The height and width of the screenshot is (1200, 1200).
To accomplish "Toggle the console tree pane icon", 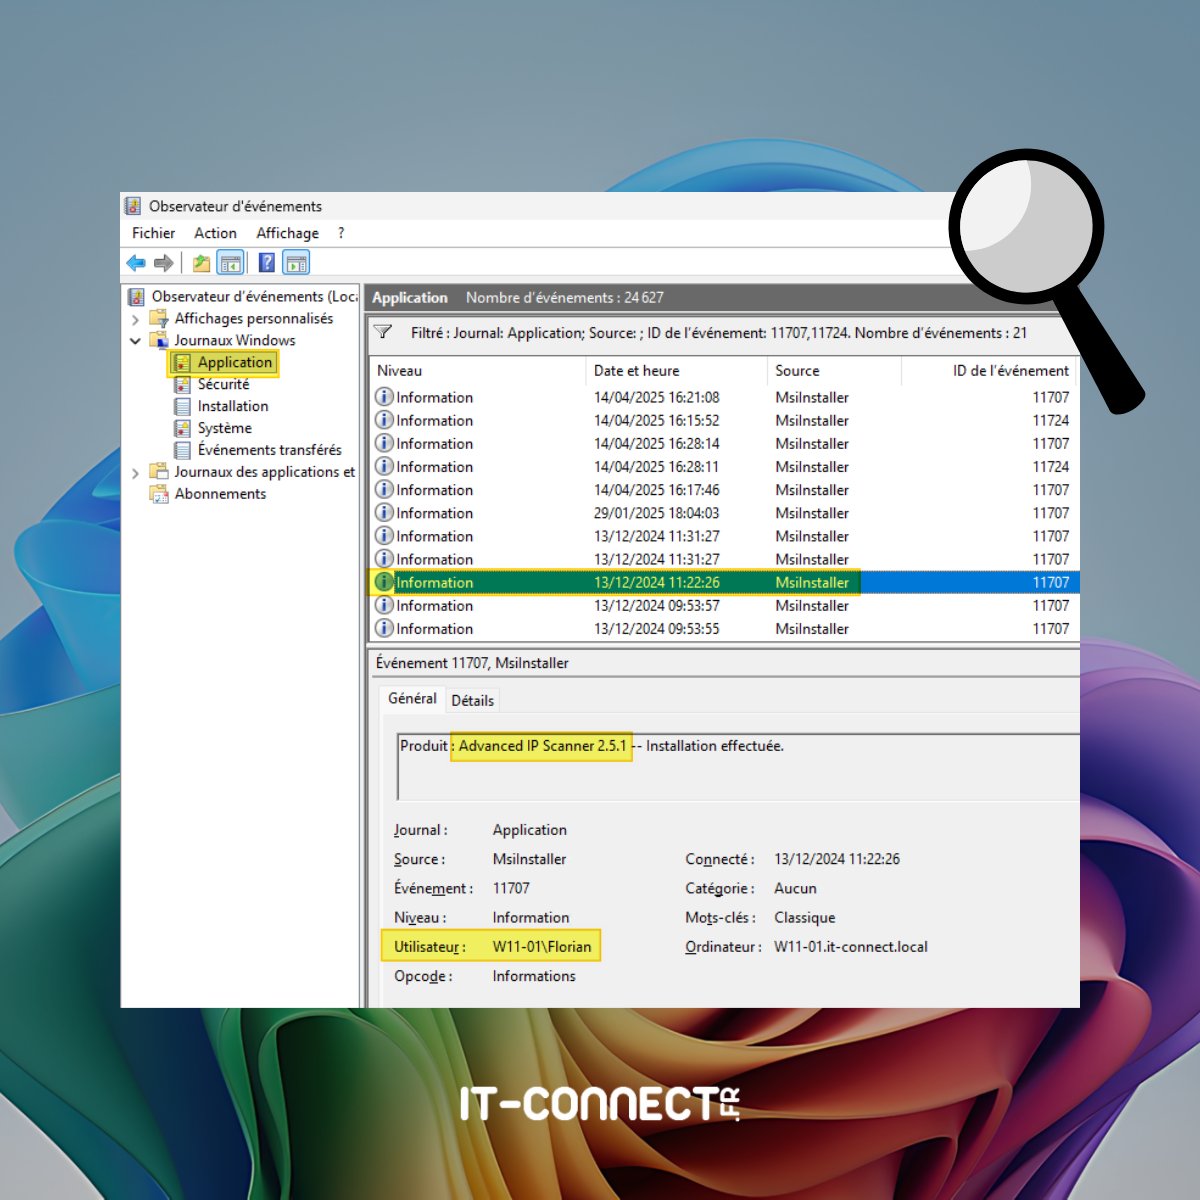I will [x=230, y=263].
